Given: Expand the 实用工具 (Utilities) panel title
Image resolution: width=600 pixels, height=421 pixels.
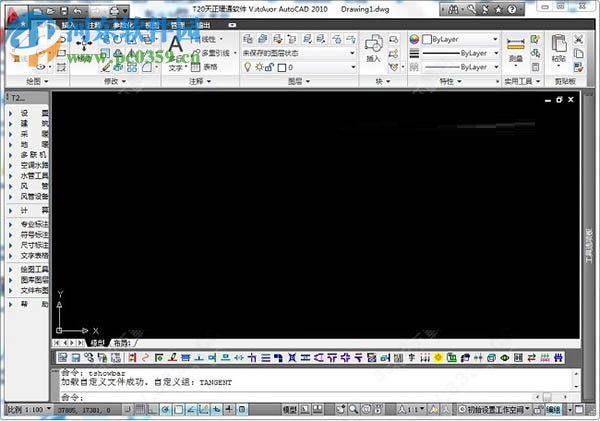Looking at the screenshot, I should click(522, 81).
